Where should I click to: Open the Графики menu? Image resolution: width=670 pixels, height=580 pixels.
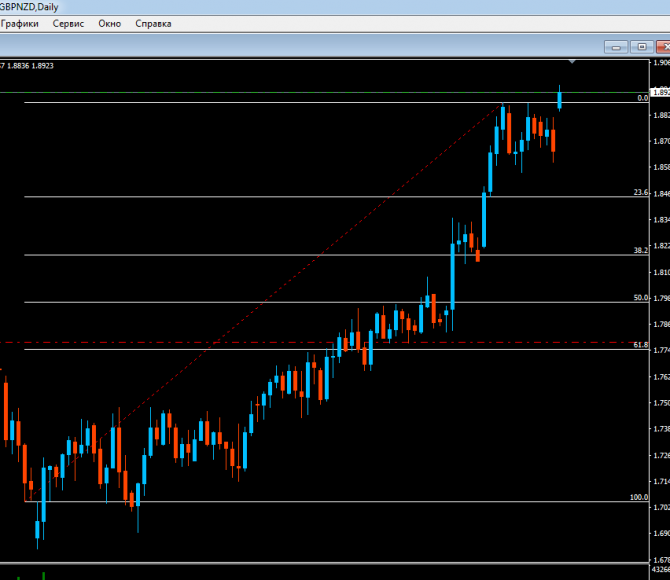click(x=19, y=24)
